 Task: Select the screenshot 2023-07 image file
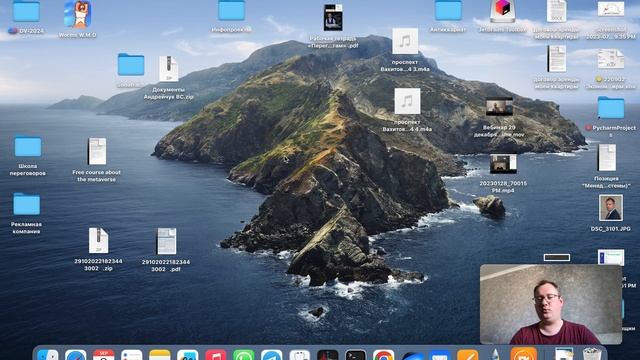611,9
